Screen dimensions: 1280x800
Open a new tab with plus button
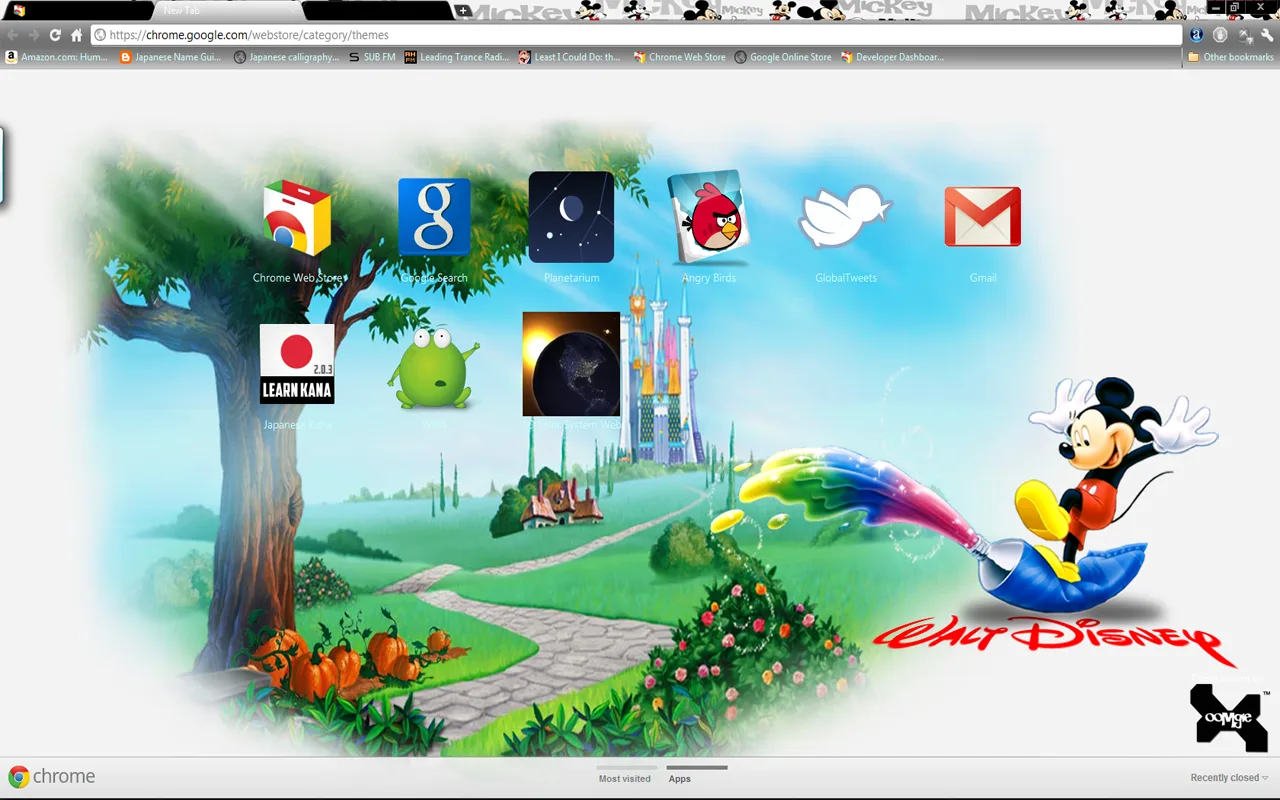tap(463, 11)
